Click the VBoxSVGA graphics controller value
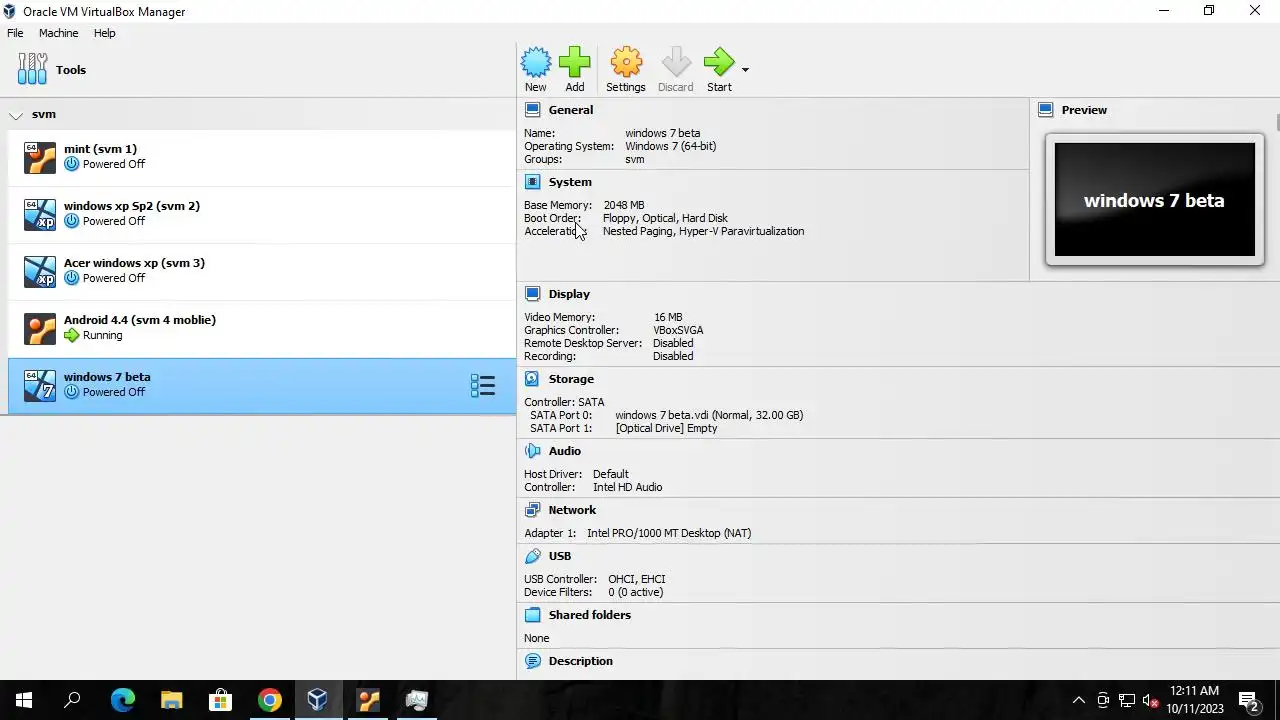1280x720 pixels. (678, 330)
